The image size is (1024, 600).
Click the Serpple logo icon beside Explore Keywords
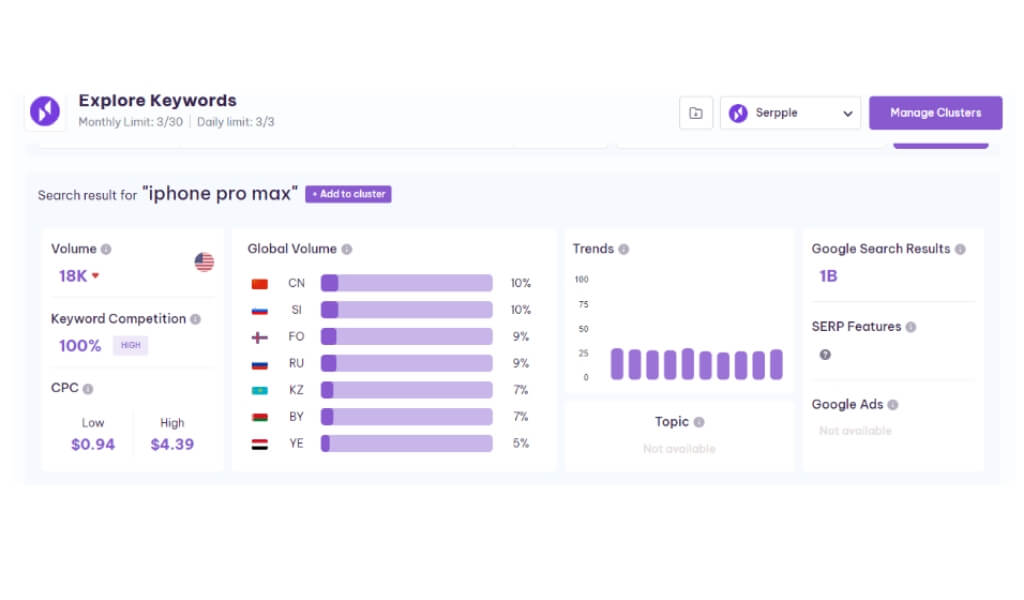[x=45, y=111]
